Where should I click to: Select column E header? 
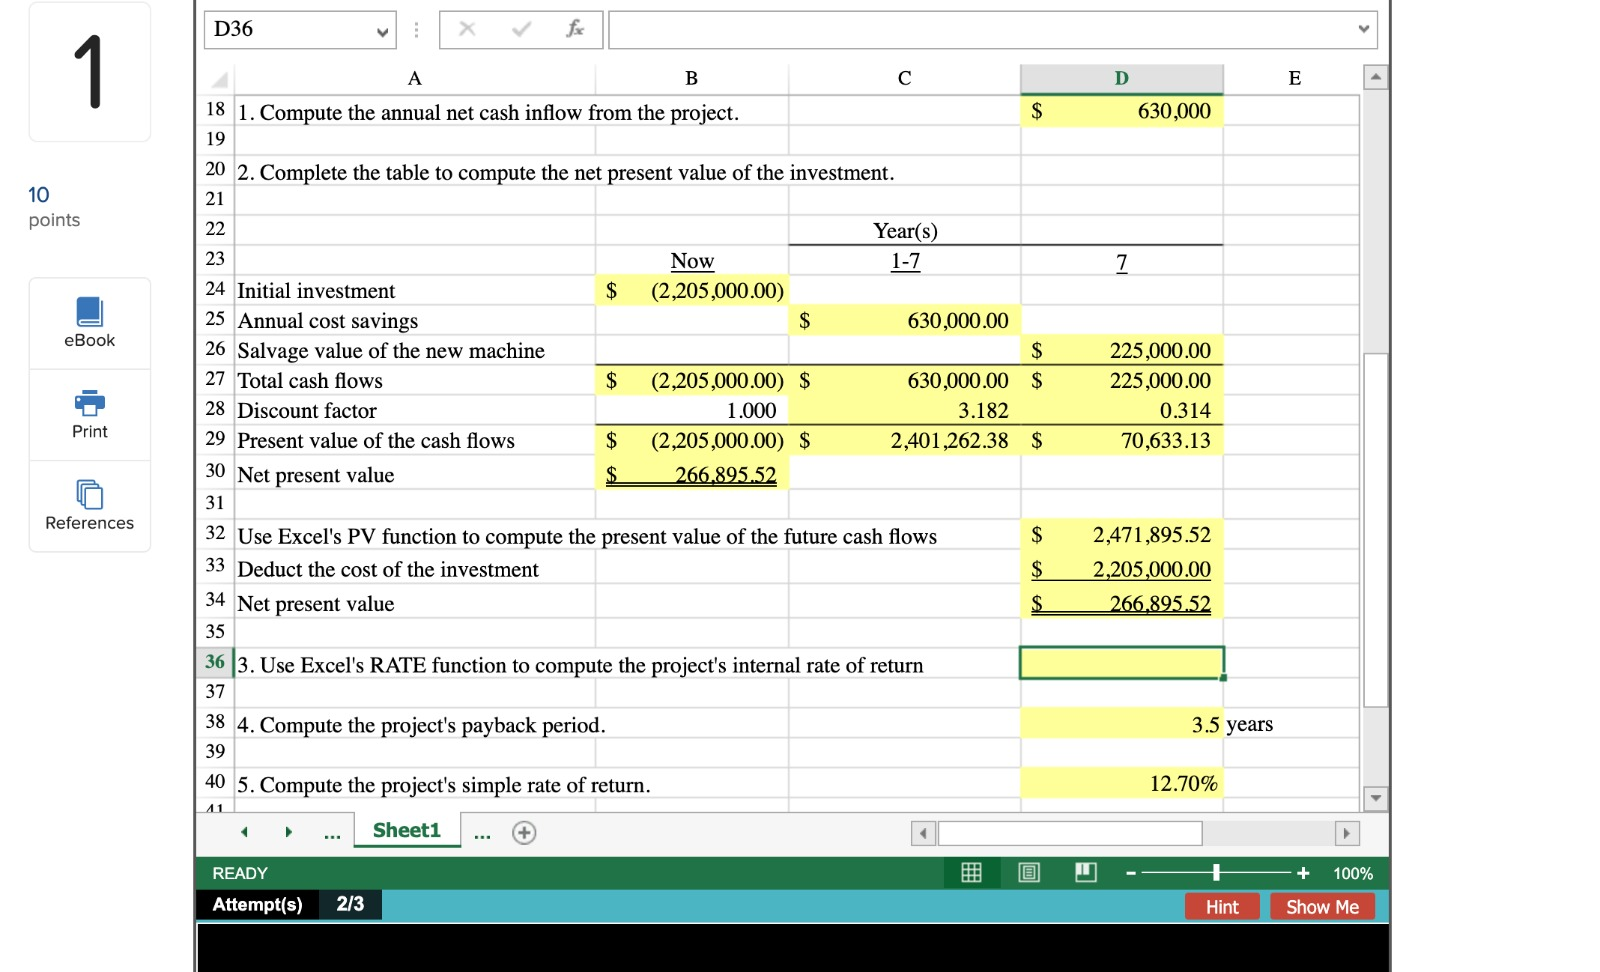(1294, 79)
